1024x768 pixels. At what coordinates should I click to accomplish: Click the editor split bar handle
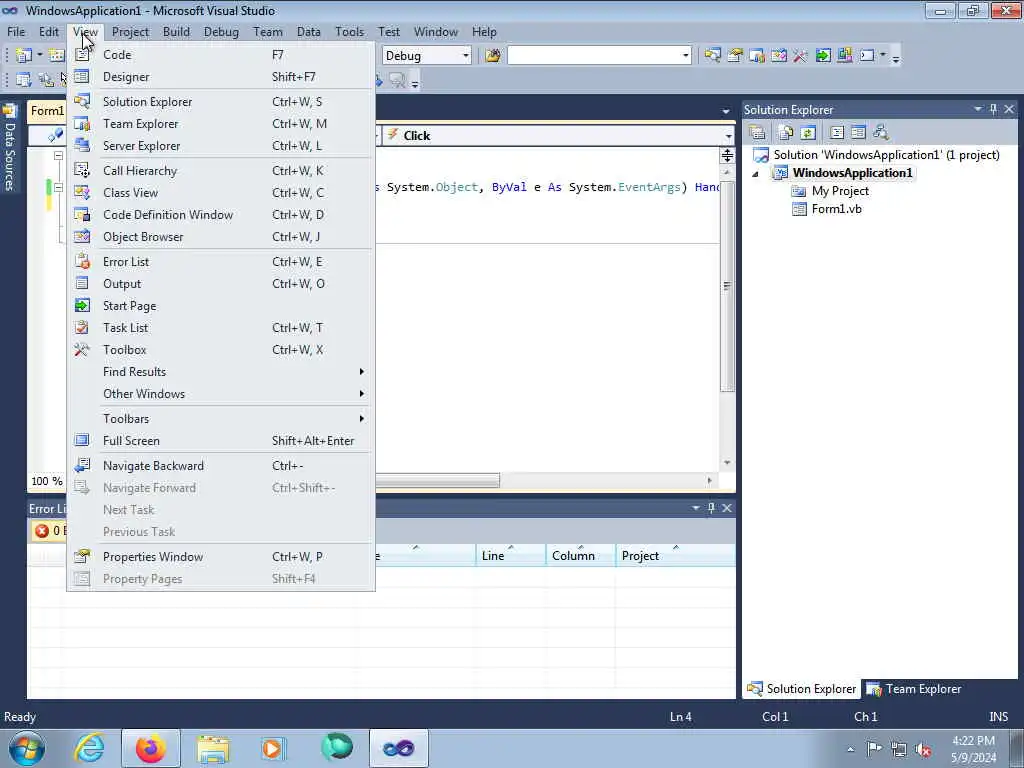coord(727,155)
